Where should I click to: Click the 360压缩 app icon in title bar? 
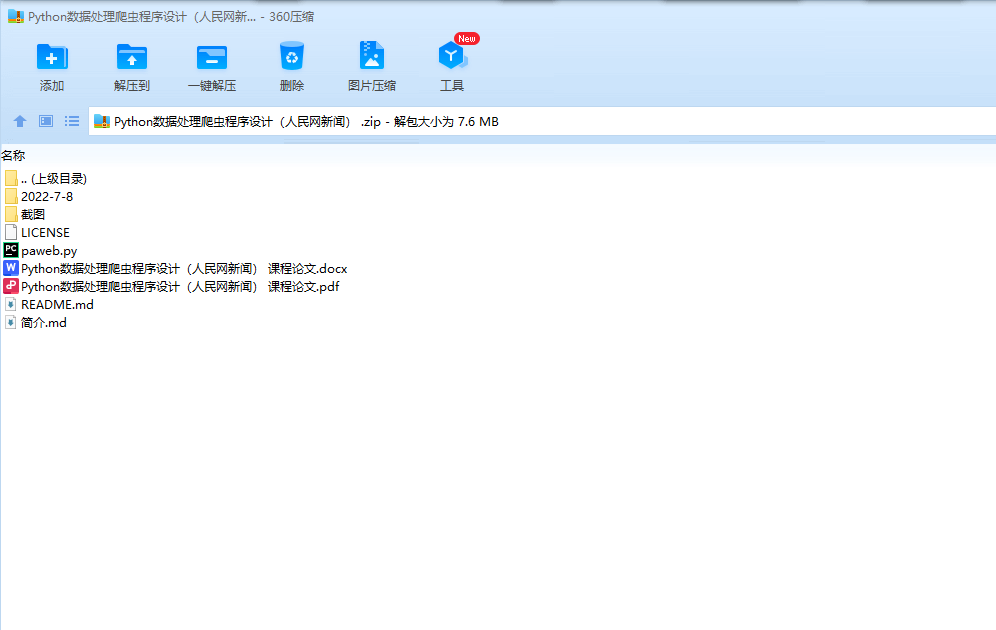click(16, 17)
